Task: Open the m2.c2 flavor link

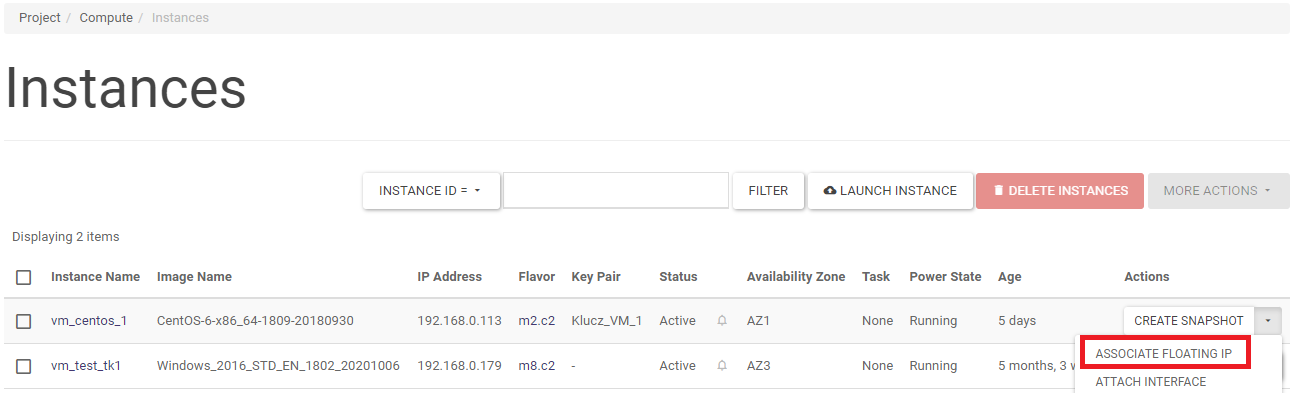Action: pos(536,321)
